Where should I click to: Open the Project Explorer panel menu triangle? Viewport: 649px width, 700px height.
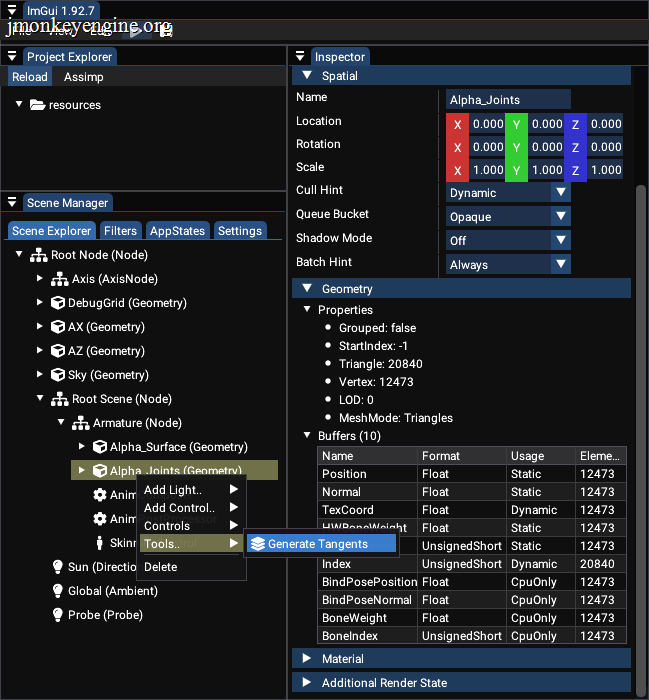tap(12, 56)
